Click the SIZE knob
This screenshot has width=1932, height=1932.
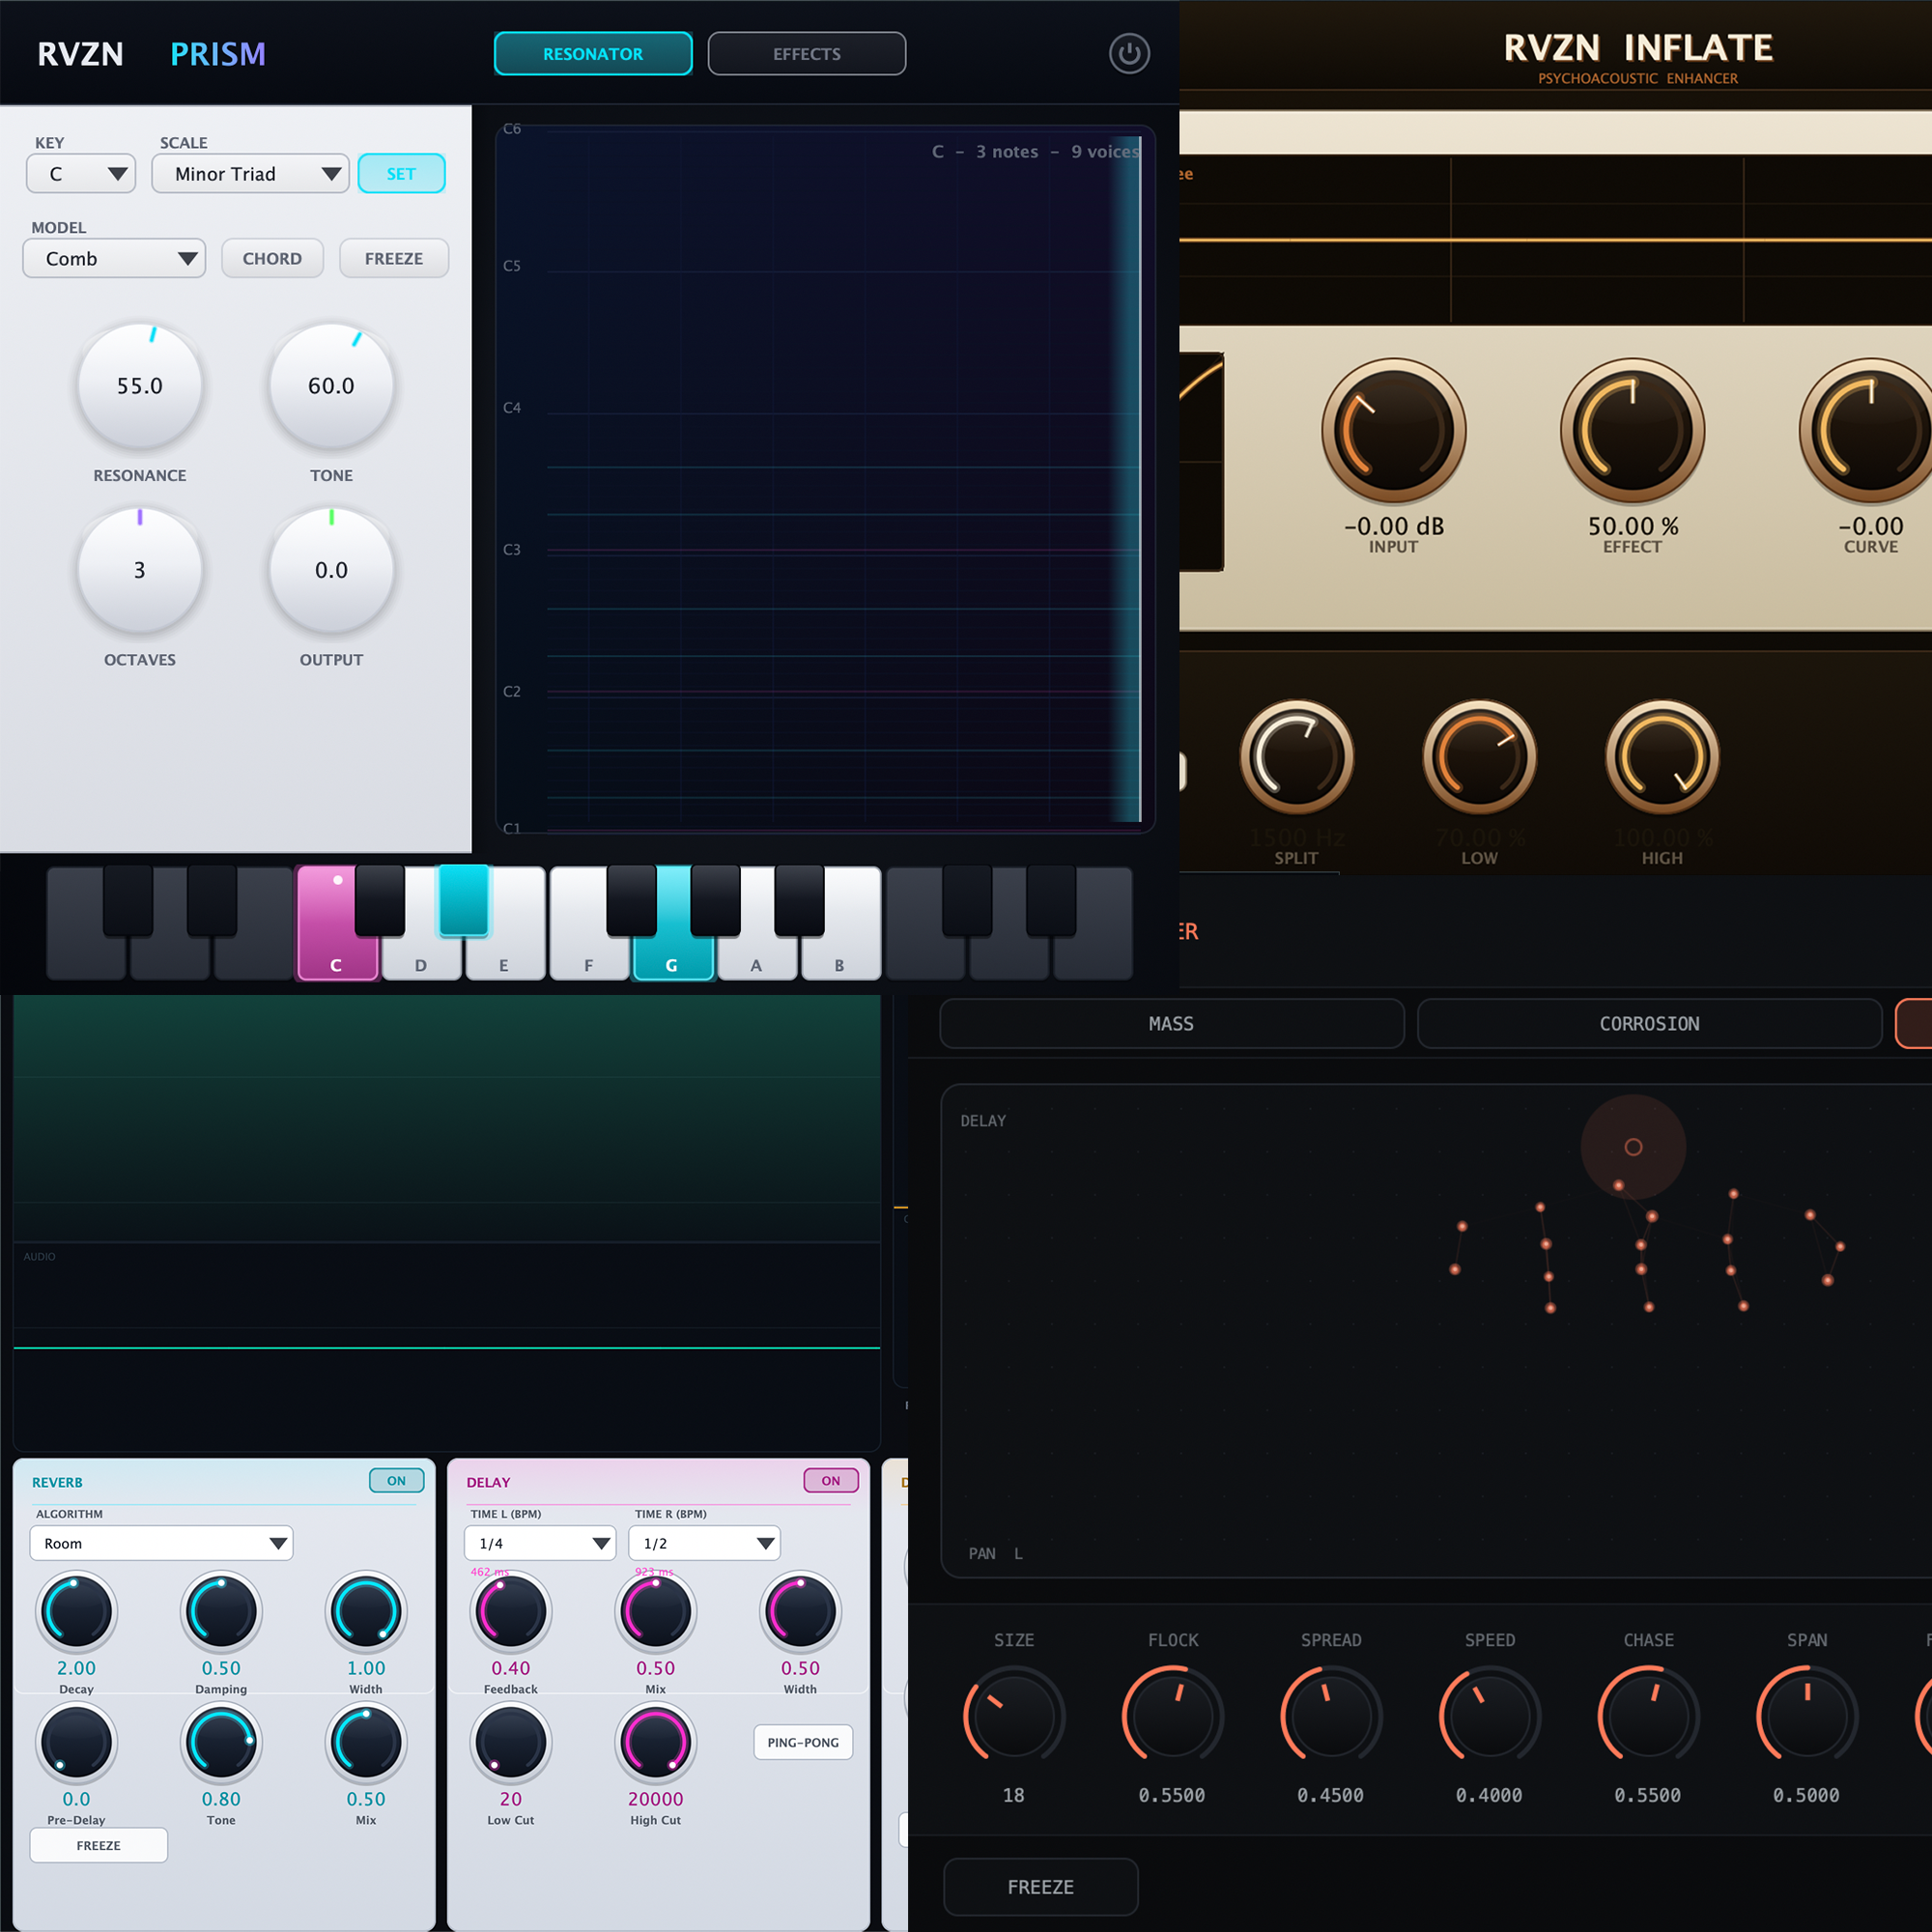click(1014, 1716)
